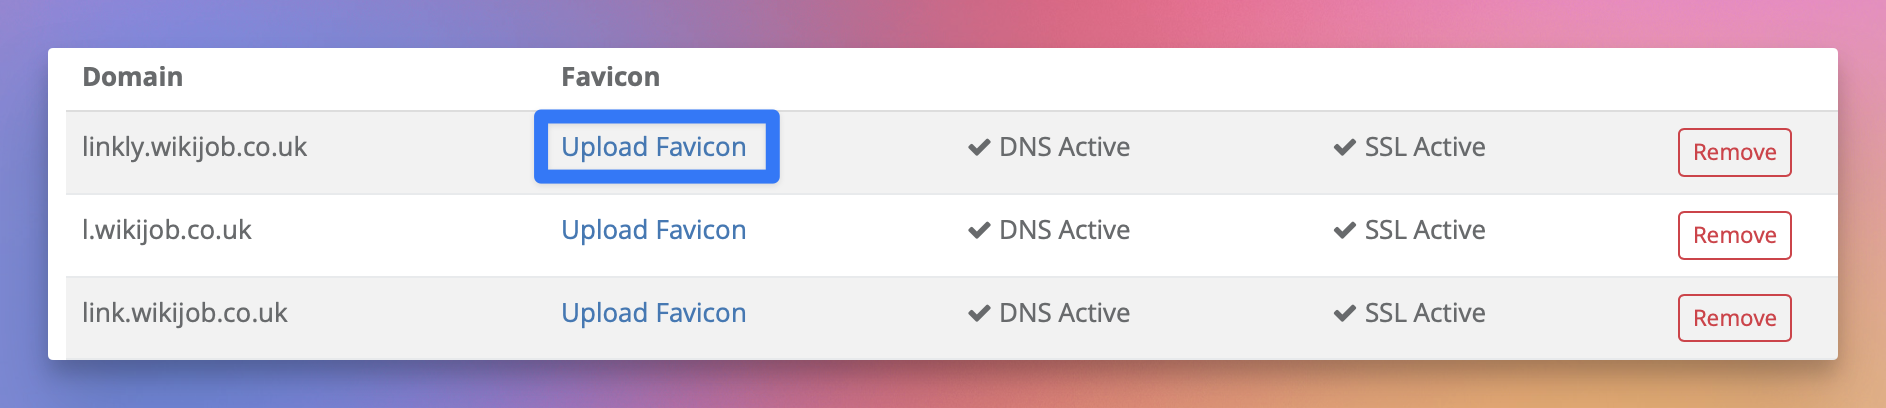Upload favicon for link.wikijob.co.uk

(653, 313)
